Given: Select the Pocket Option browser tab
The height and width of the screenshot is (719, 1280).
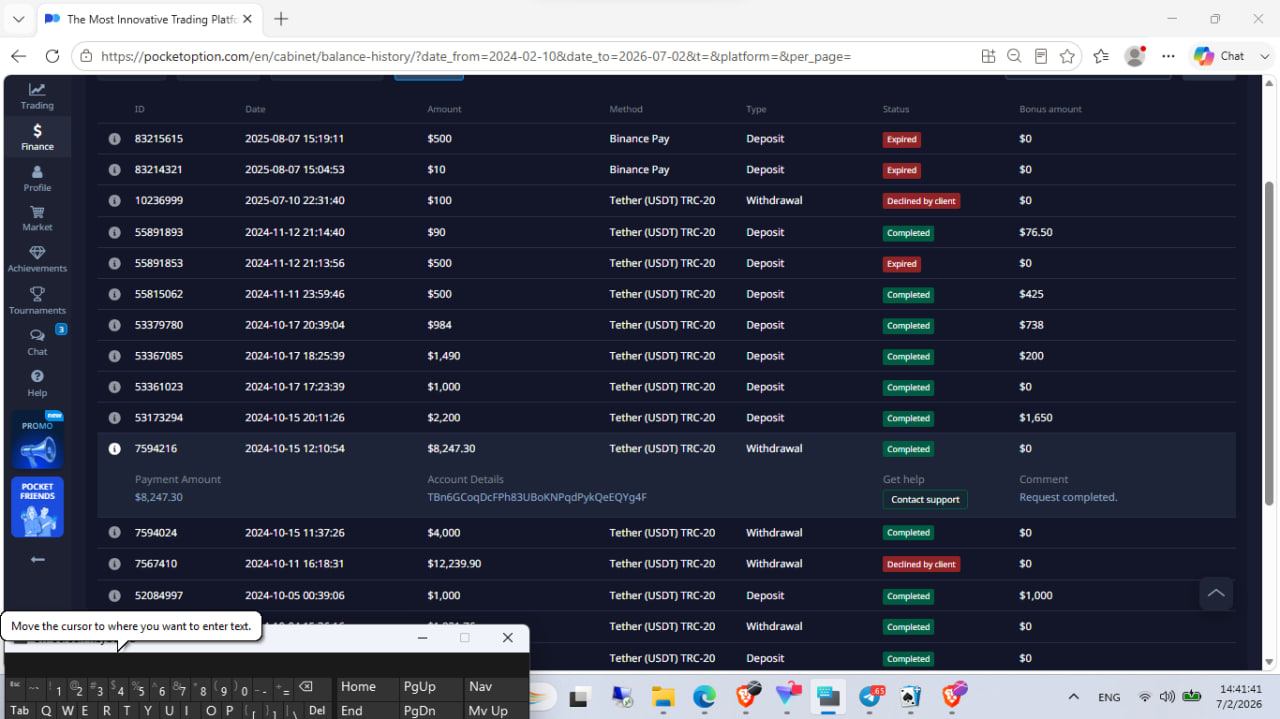Looking at the screenshot, I should 150,19.
